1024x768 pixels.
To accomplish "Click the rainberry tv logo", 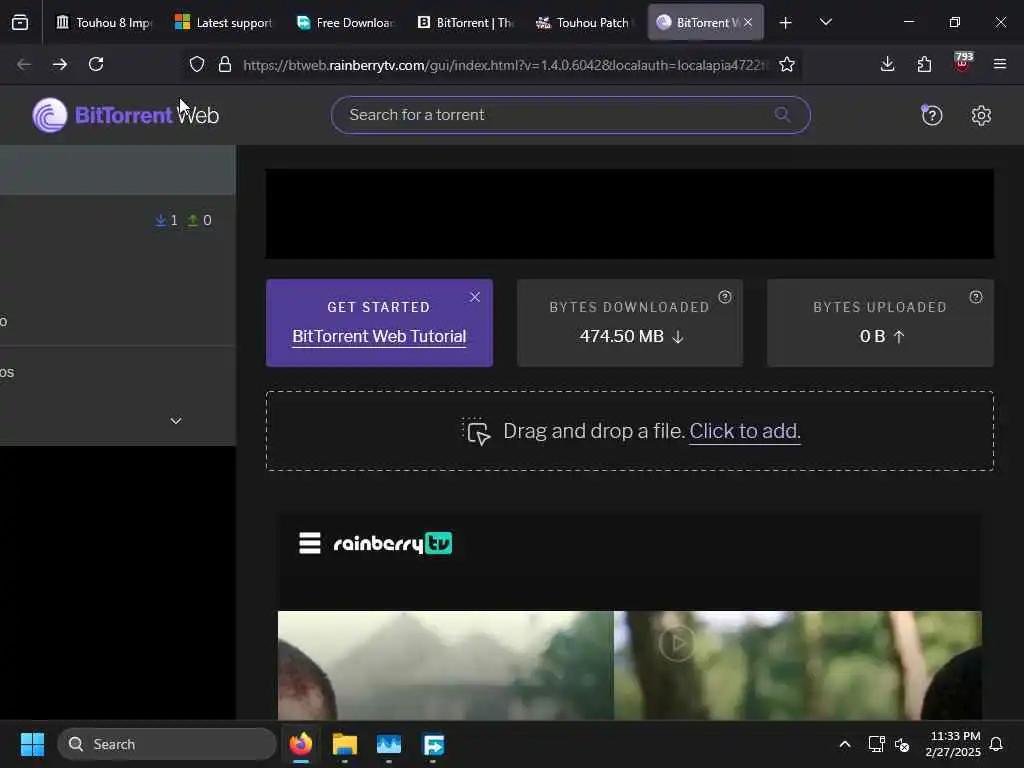I will click(392, 543).
